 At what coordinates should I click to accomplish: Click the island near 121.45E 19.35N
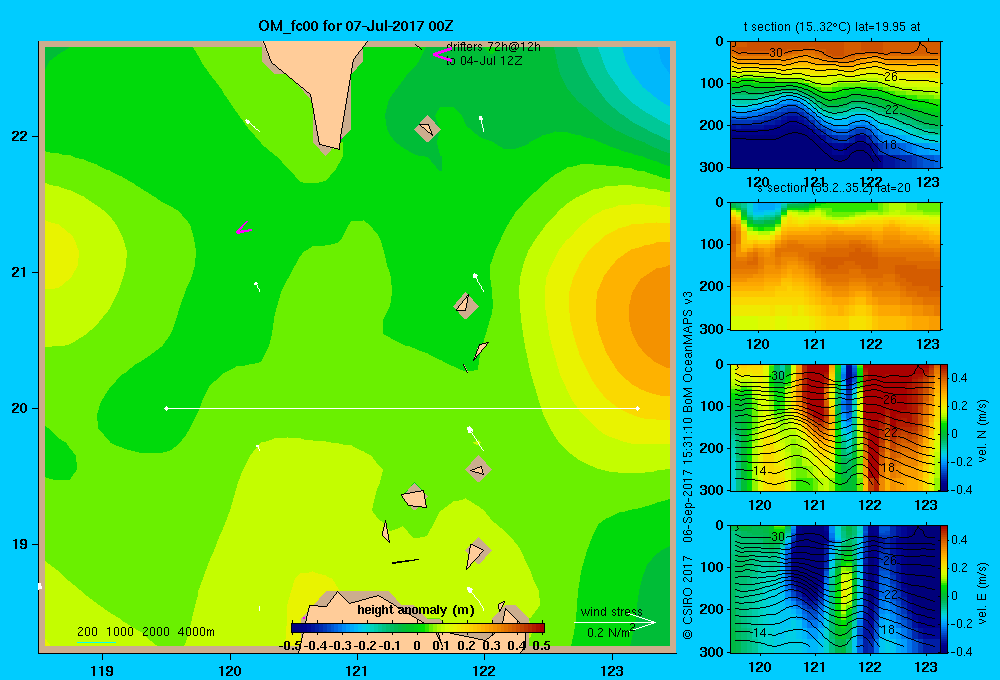(414, 497)
